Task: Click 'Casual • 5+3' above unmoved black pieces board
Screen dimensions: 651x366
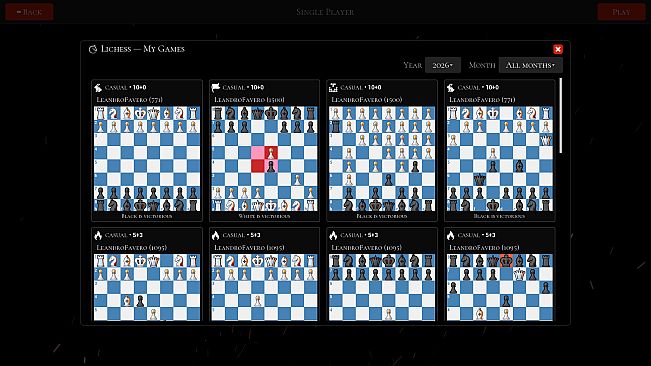Action: point(359,235)
